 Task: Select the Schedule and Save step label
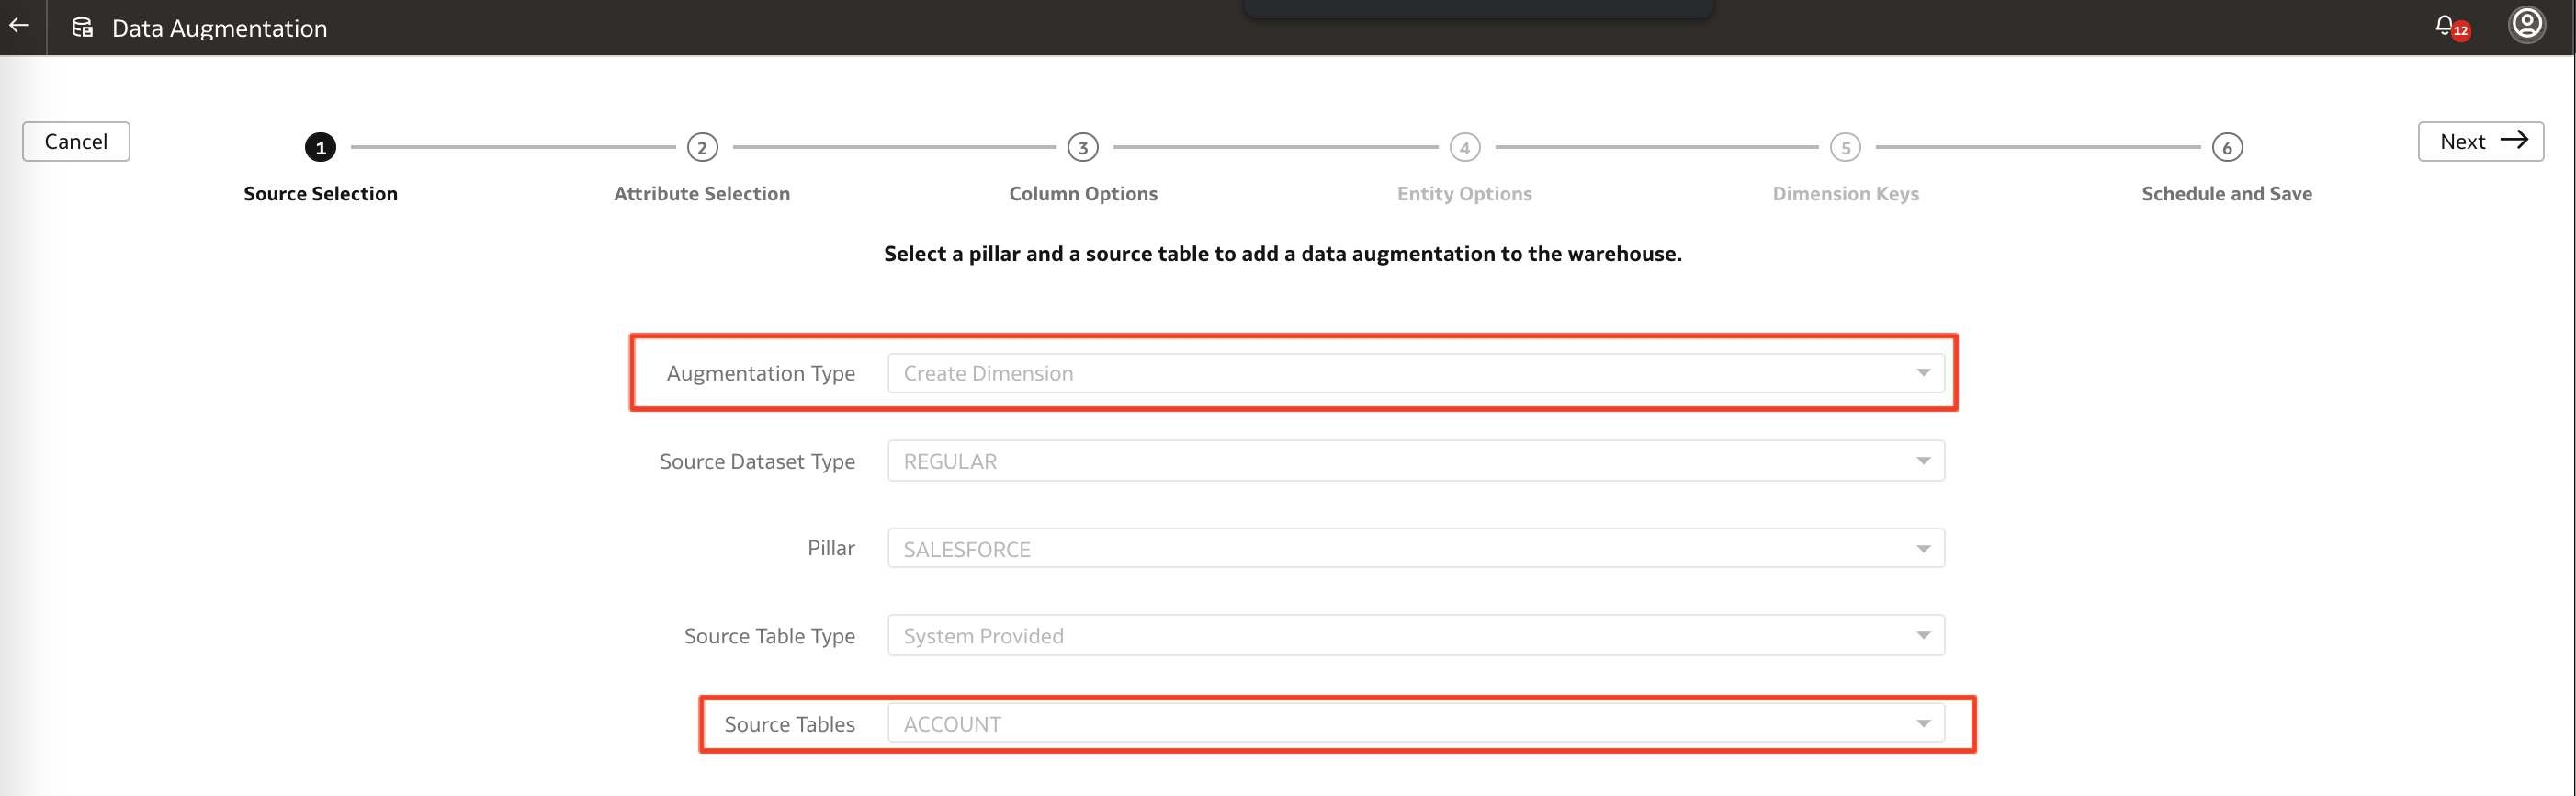pos(2227,194)
